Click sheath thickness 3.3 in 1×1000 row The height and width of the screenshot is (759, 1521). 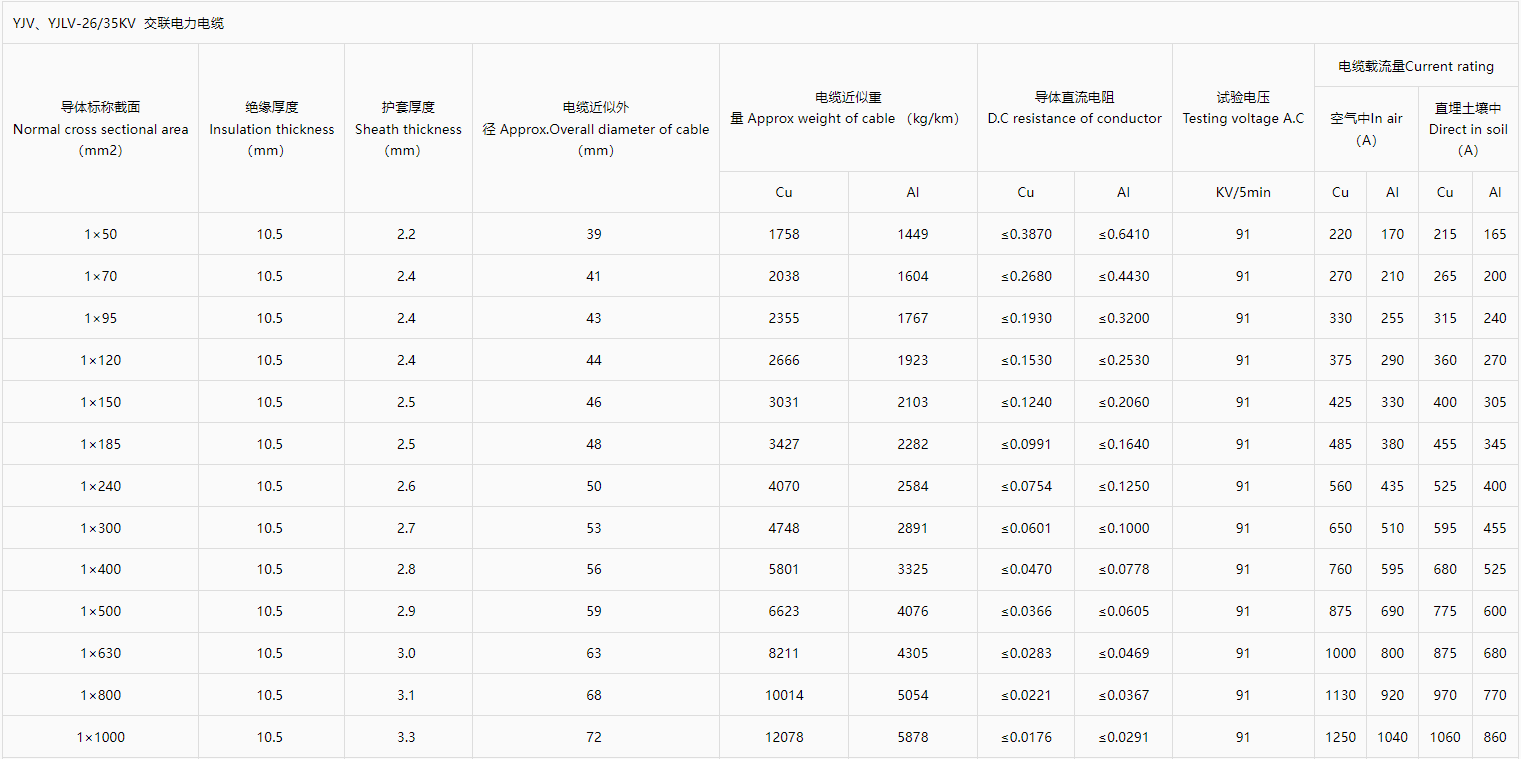click(406, 737)
